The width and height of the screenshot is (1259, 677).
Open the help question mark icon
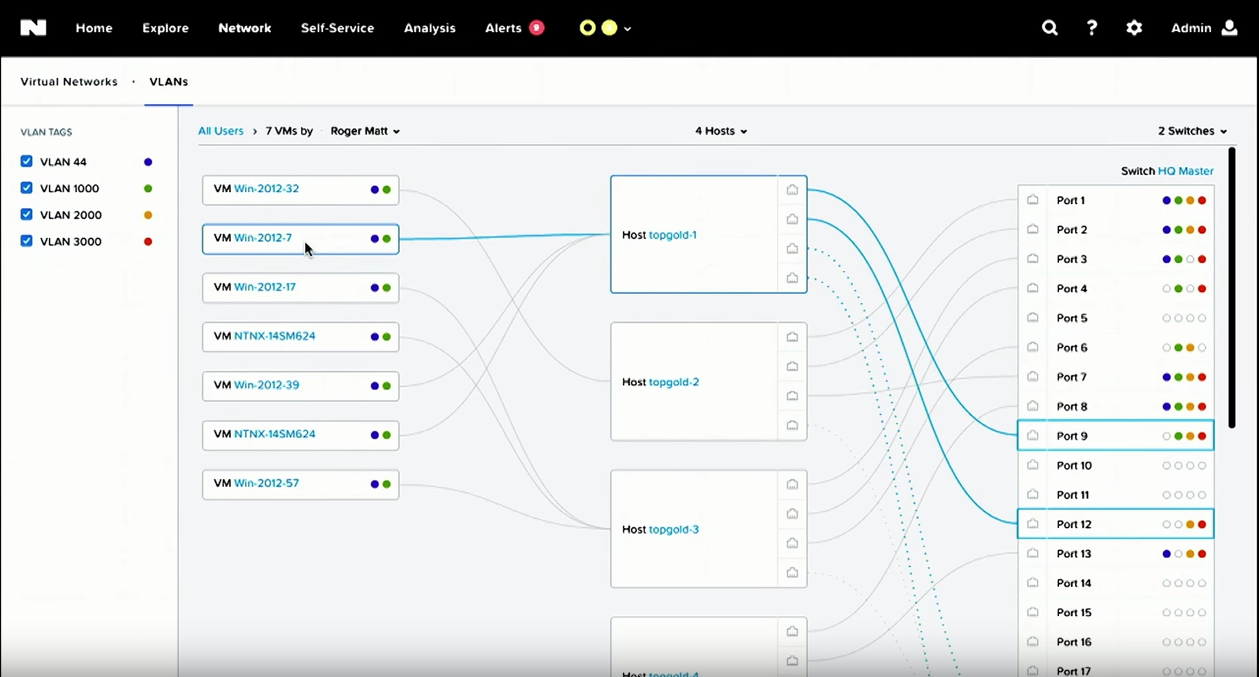(1092, 28)
